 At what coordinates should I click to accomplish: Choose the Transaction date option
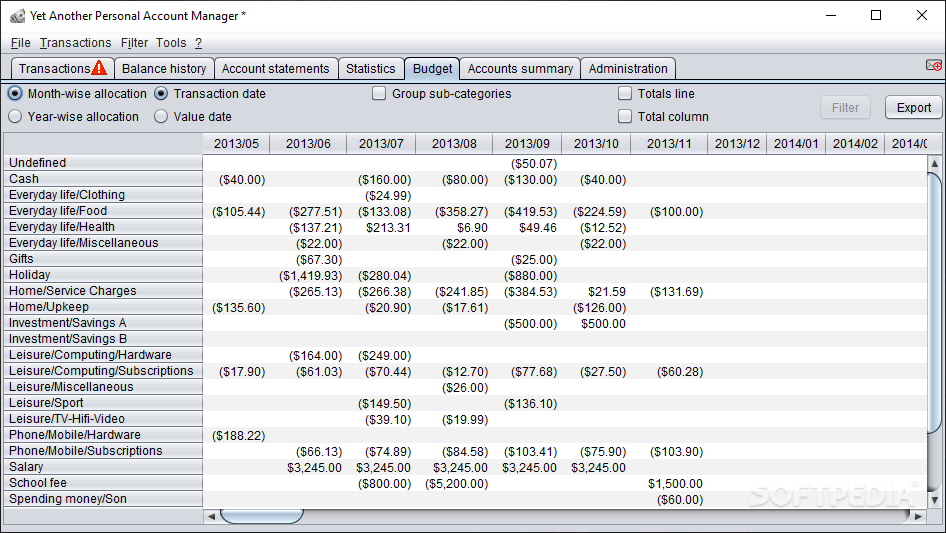[x=209, y=94]
